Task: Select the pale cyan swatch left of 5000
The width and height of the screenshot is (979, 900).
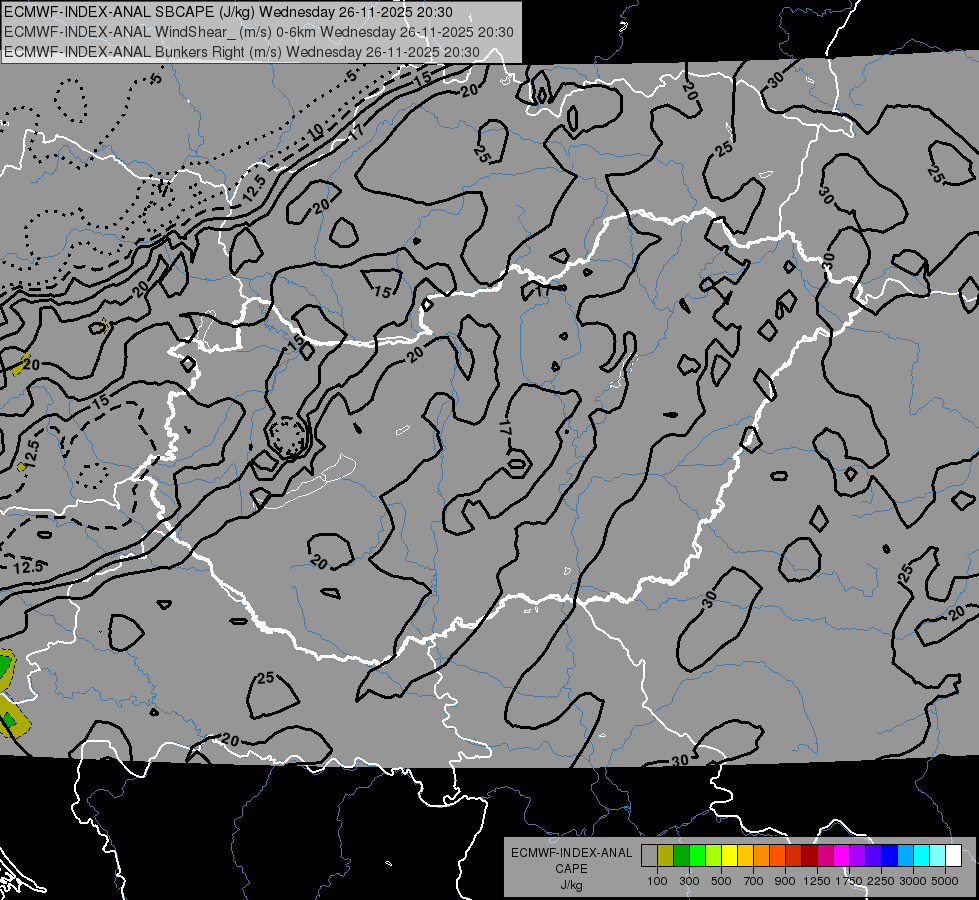Action: 938,855
